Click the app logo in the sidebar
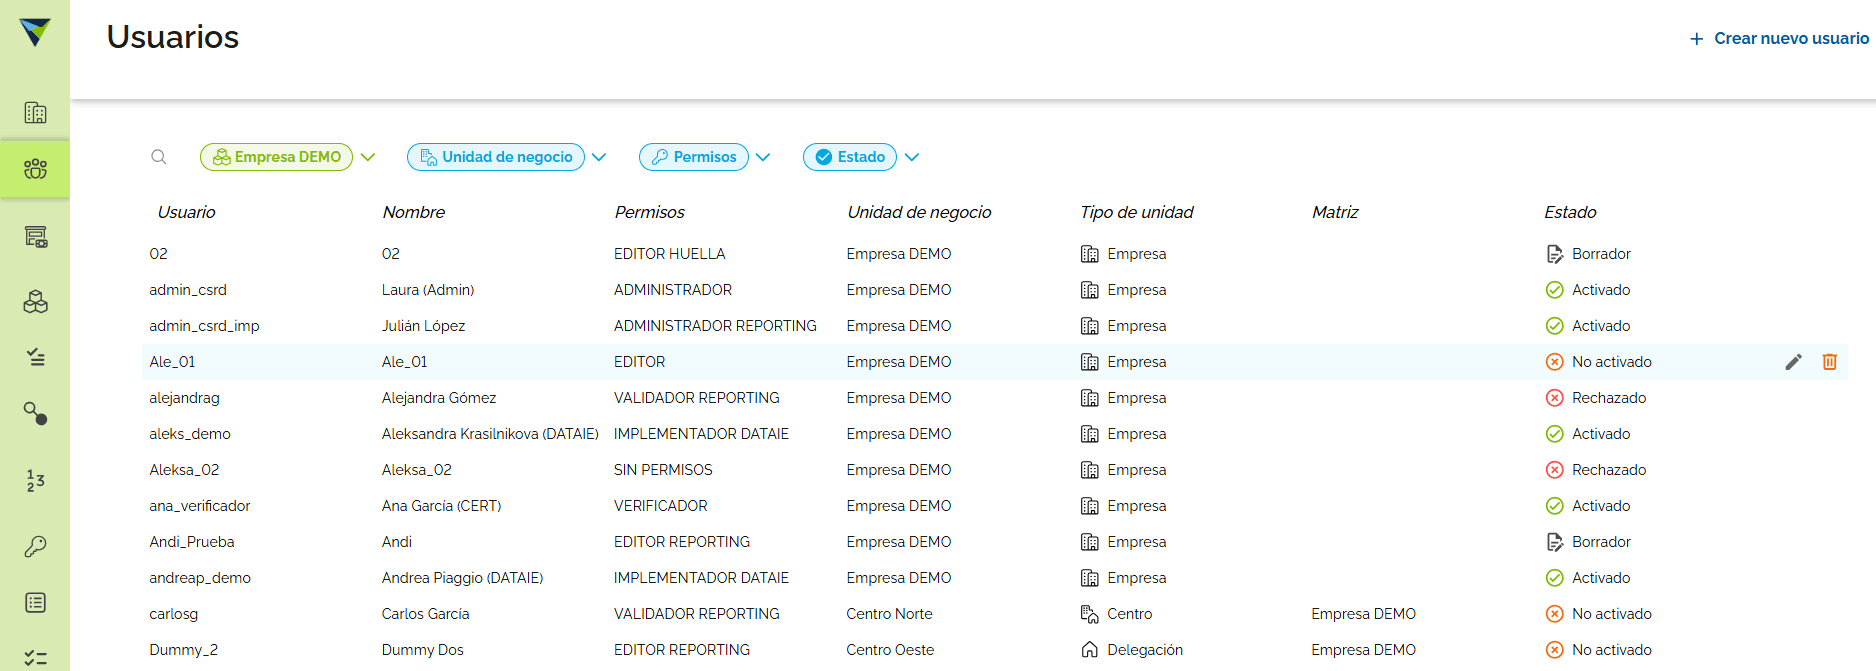The image size is (1876, 671). pyautogui.click(x=35, y=32)
